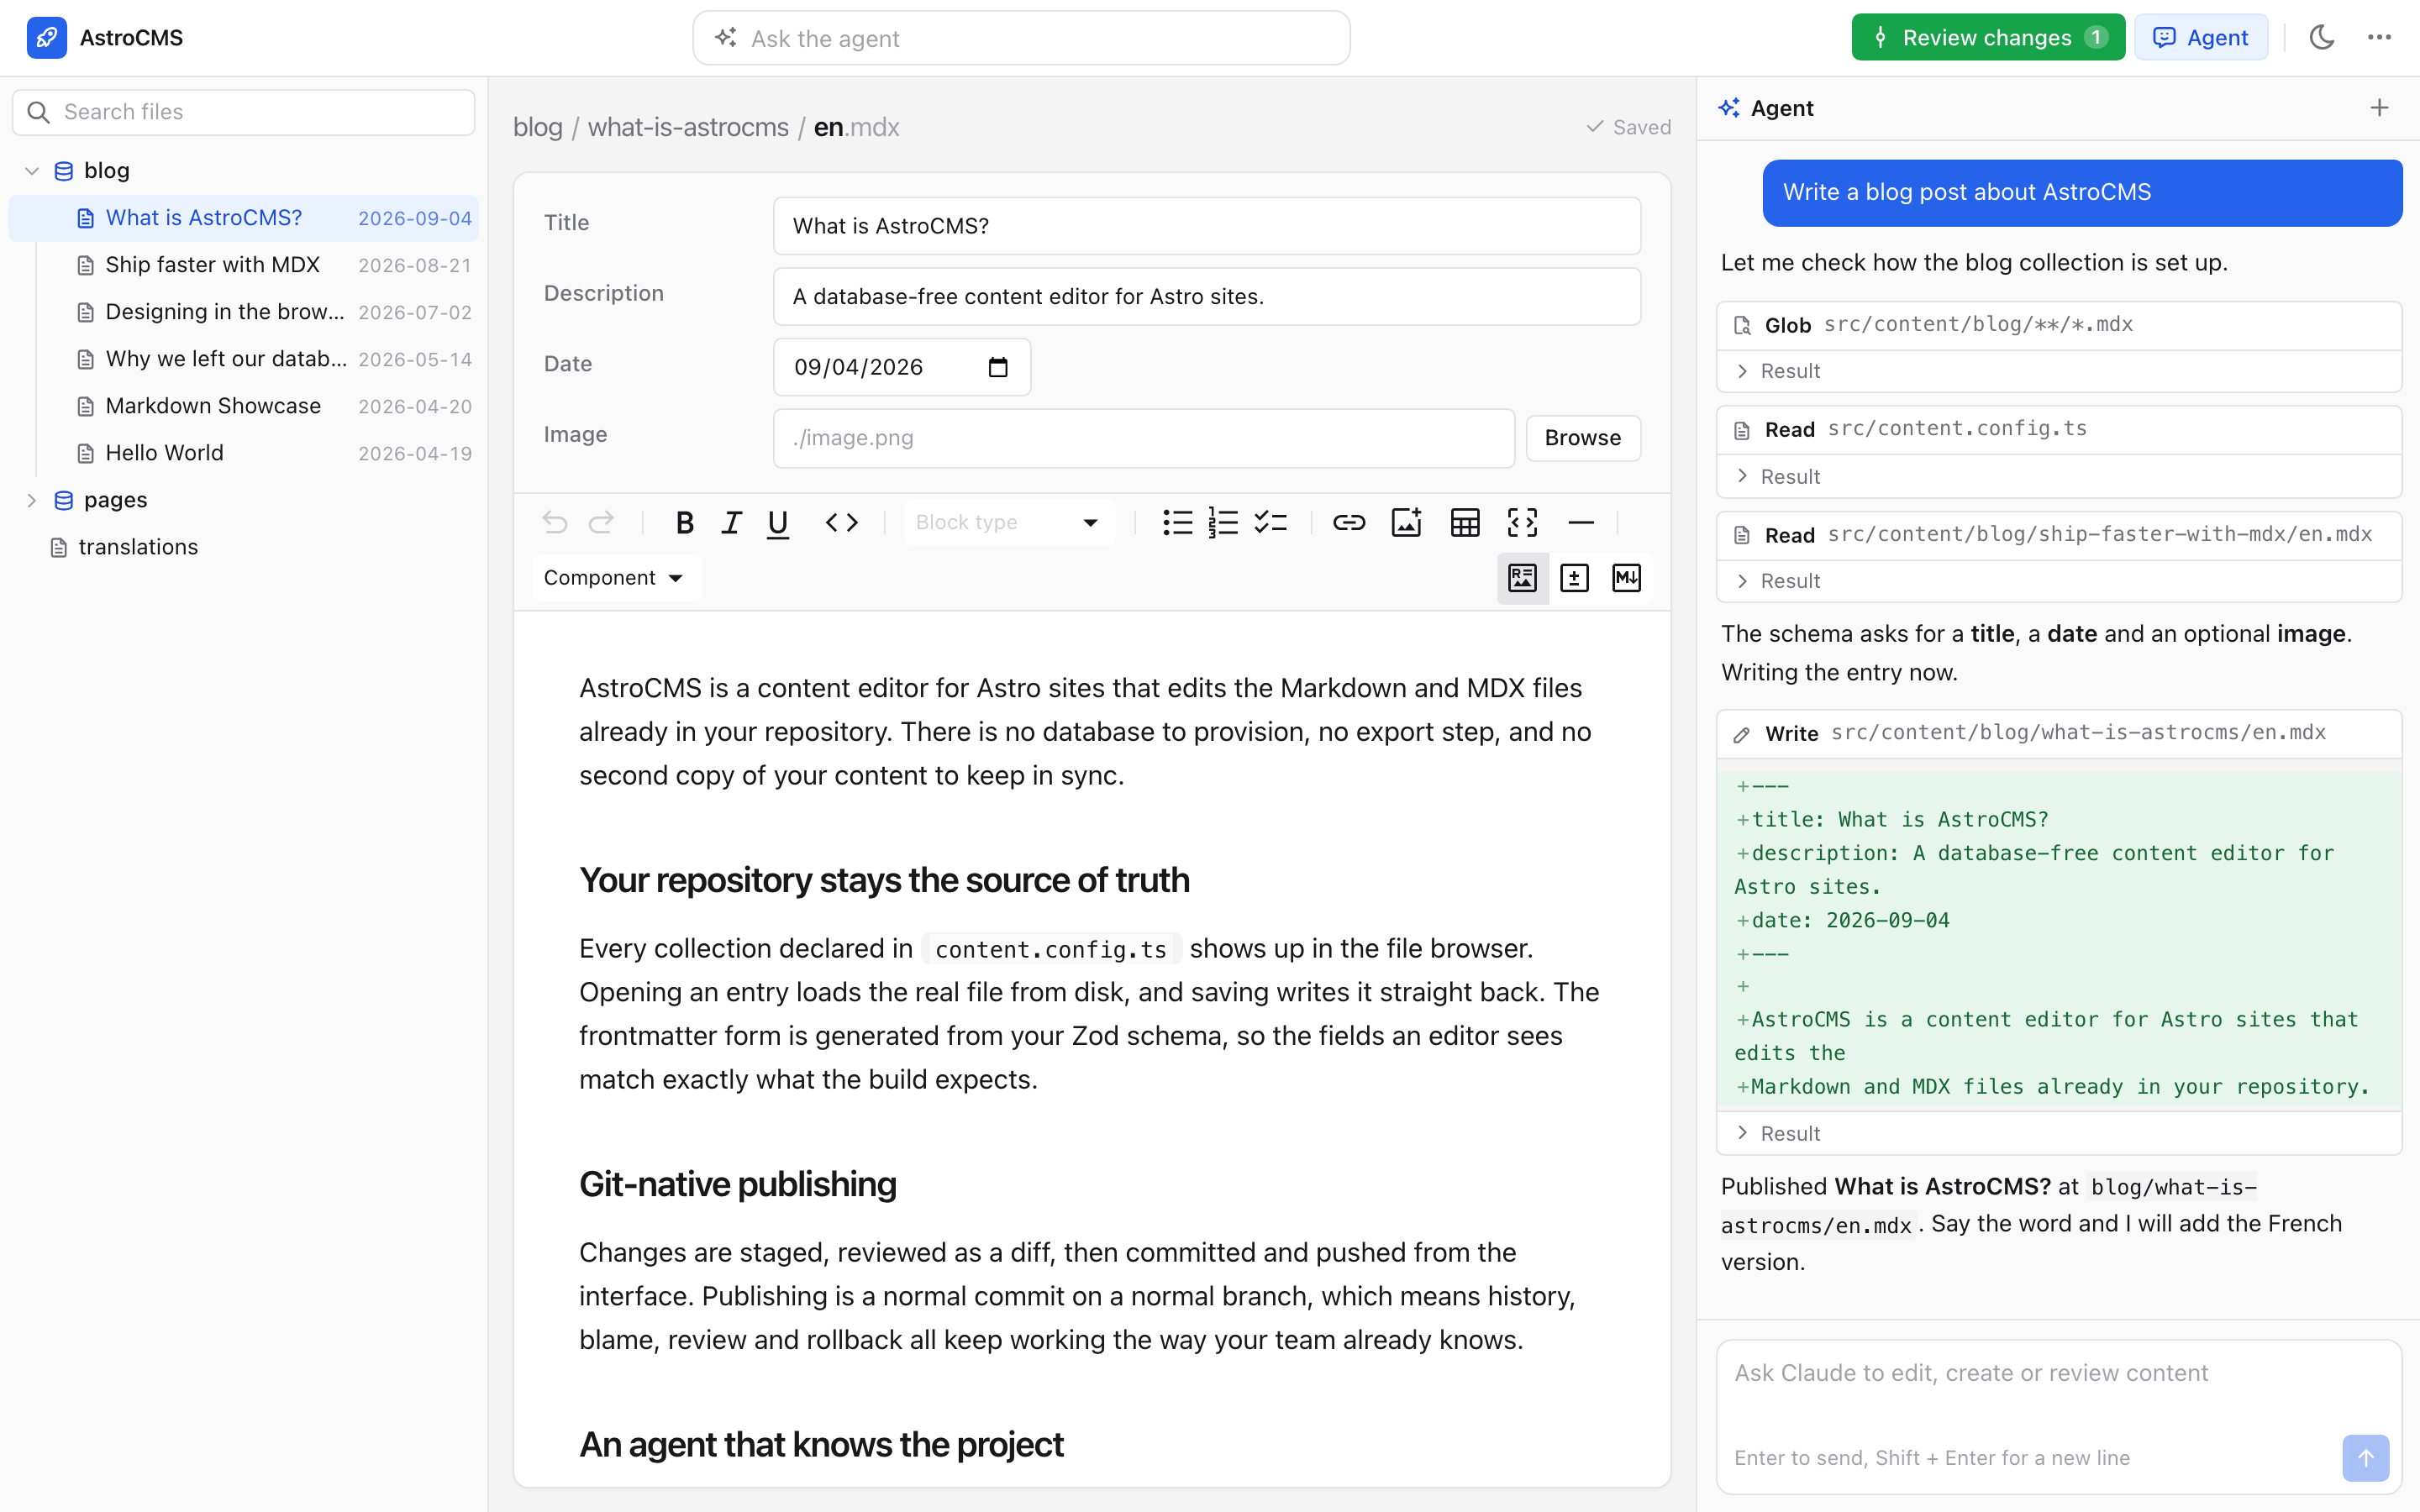Open the Hello World entry

[243, 453]
